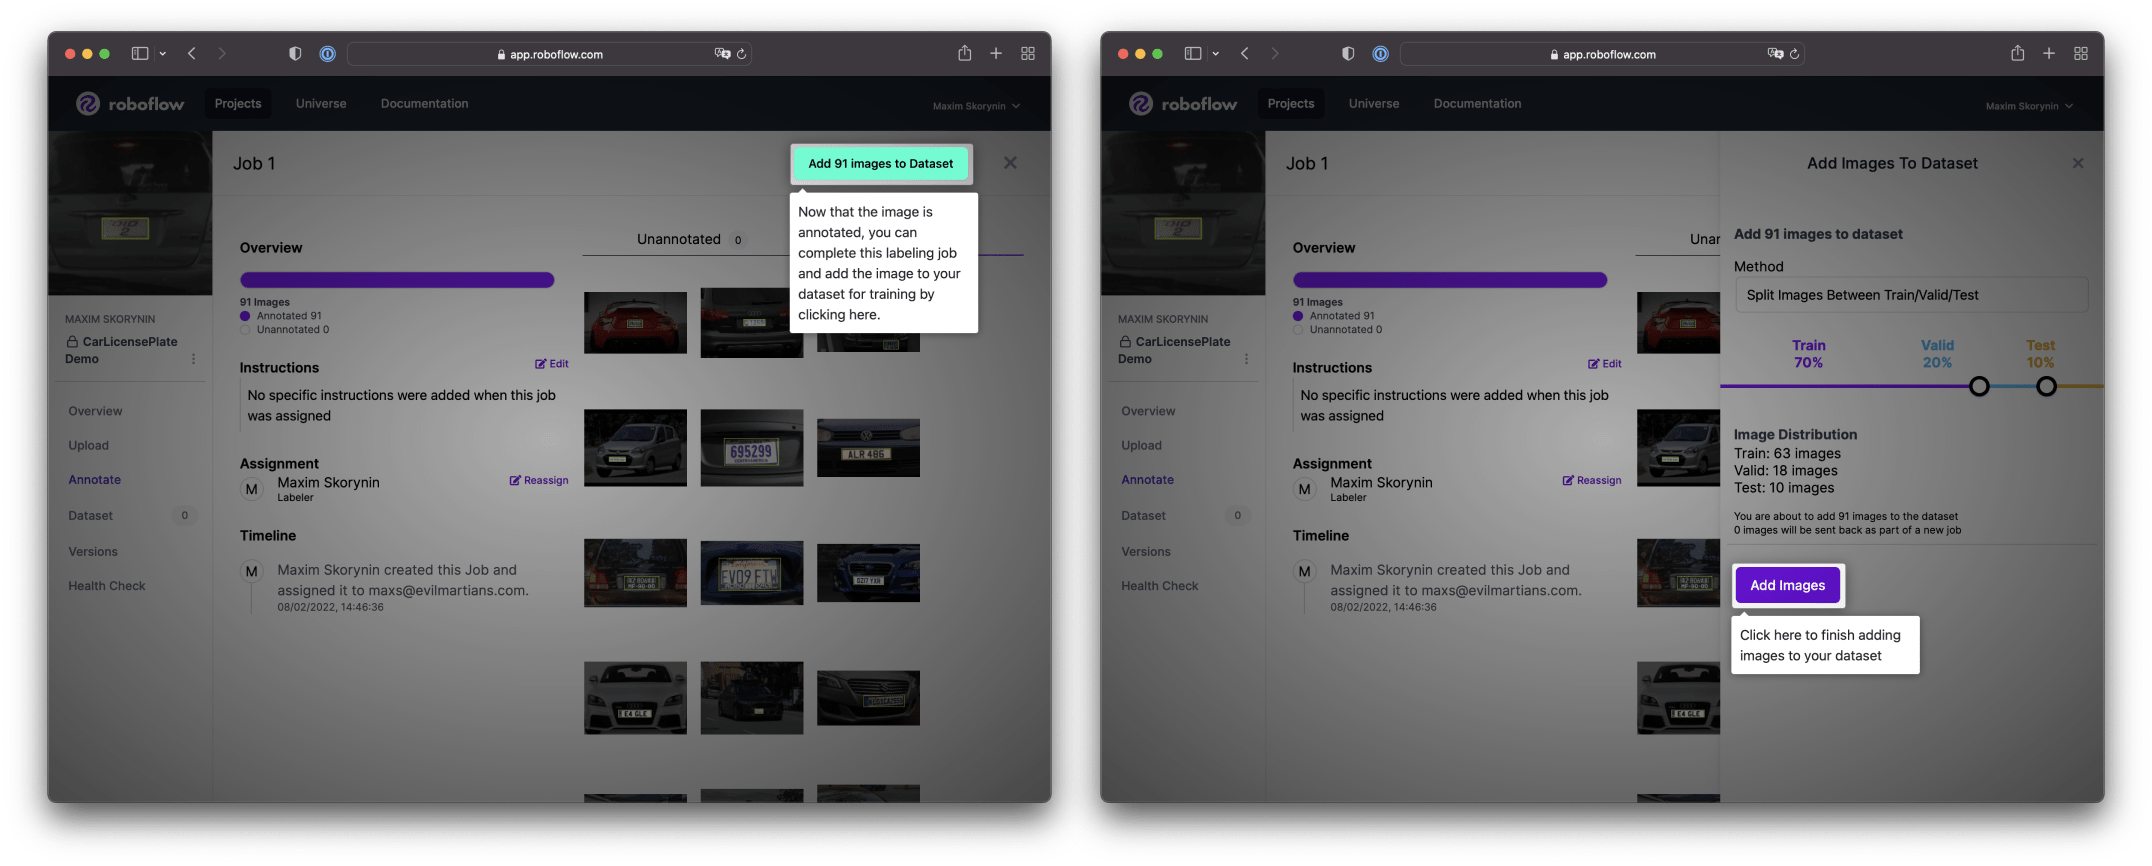Click the roboflow logo in the Add Images panel window
2152x866 pixels.
(x=1183, y=104)
